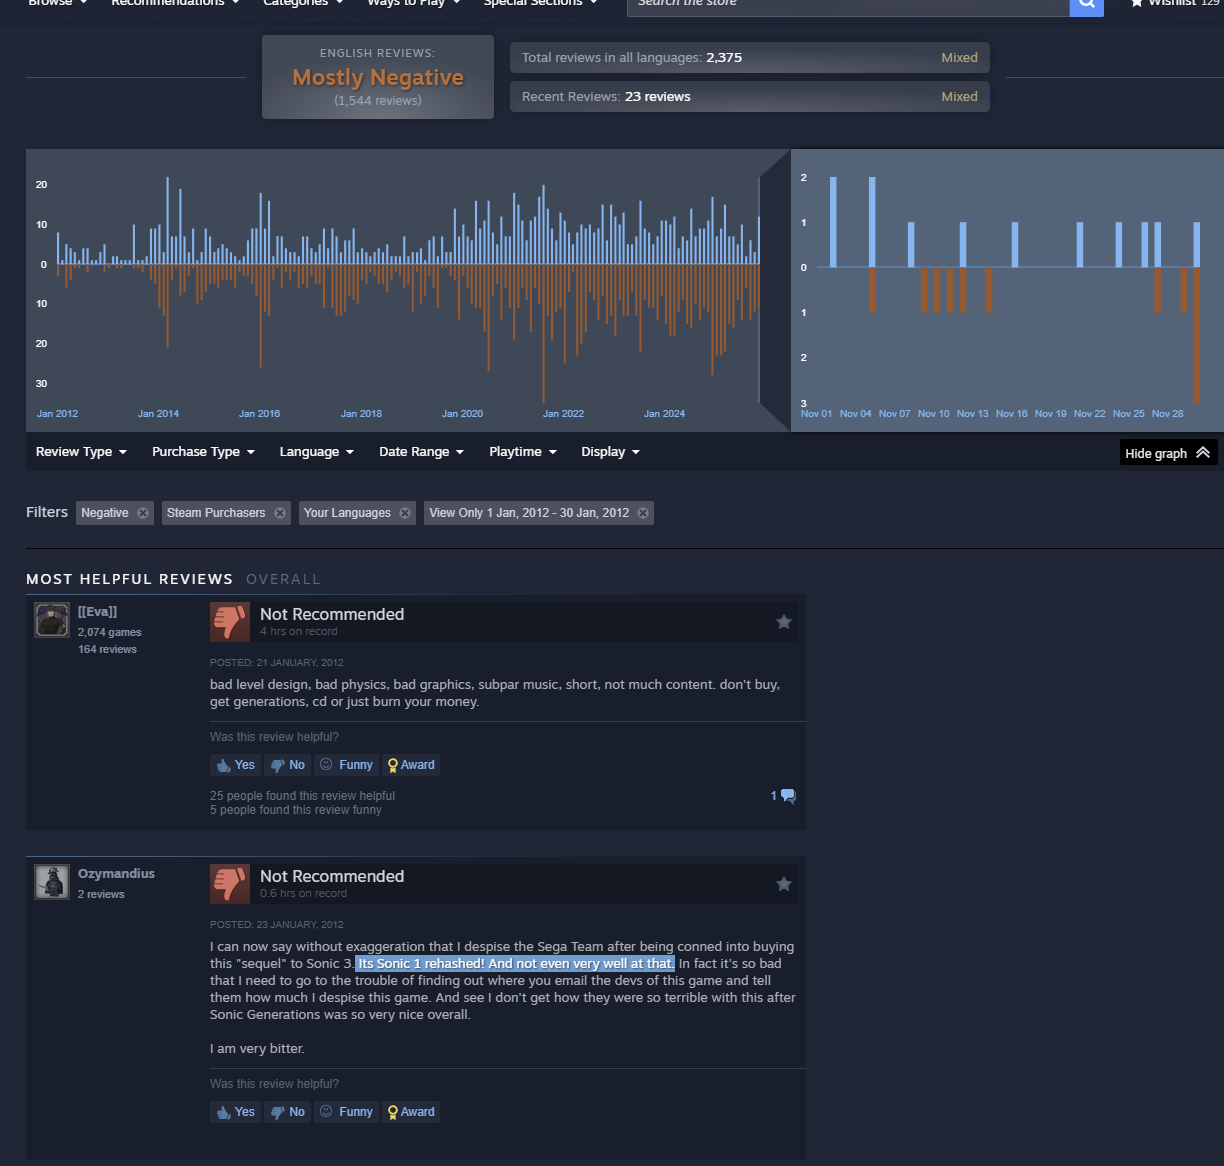
Task: Open the Recommendations store menu
Action: [175, 3]
